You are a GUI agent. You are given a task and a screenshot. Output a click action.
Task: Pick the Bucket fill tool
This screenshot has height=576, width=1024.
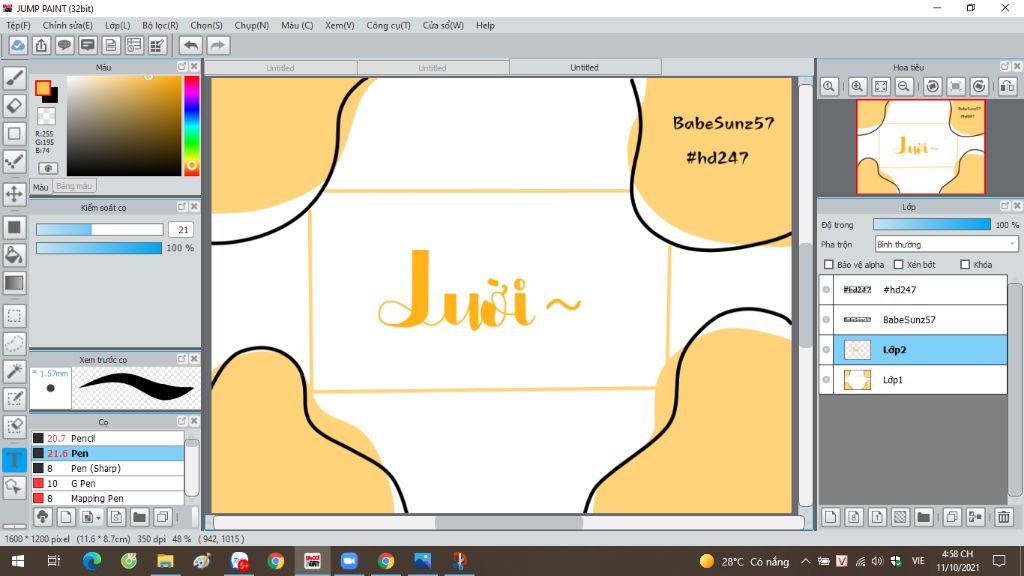click(x=14, y=255)
